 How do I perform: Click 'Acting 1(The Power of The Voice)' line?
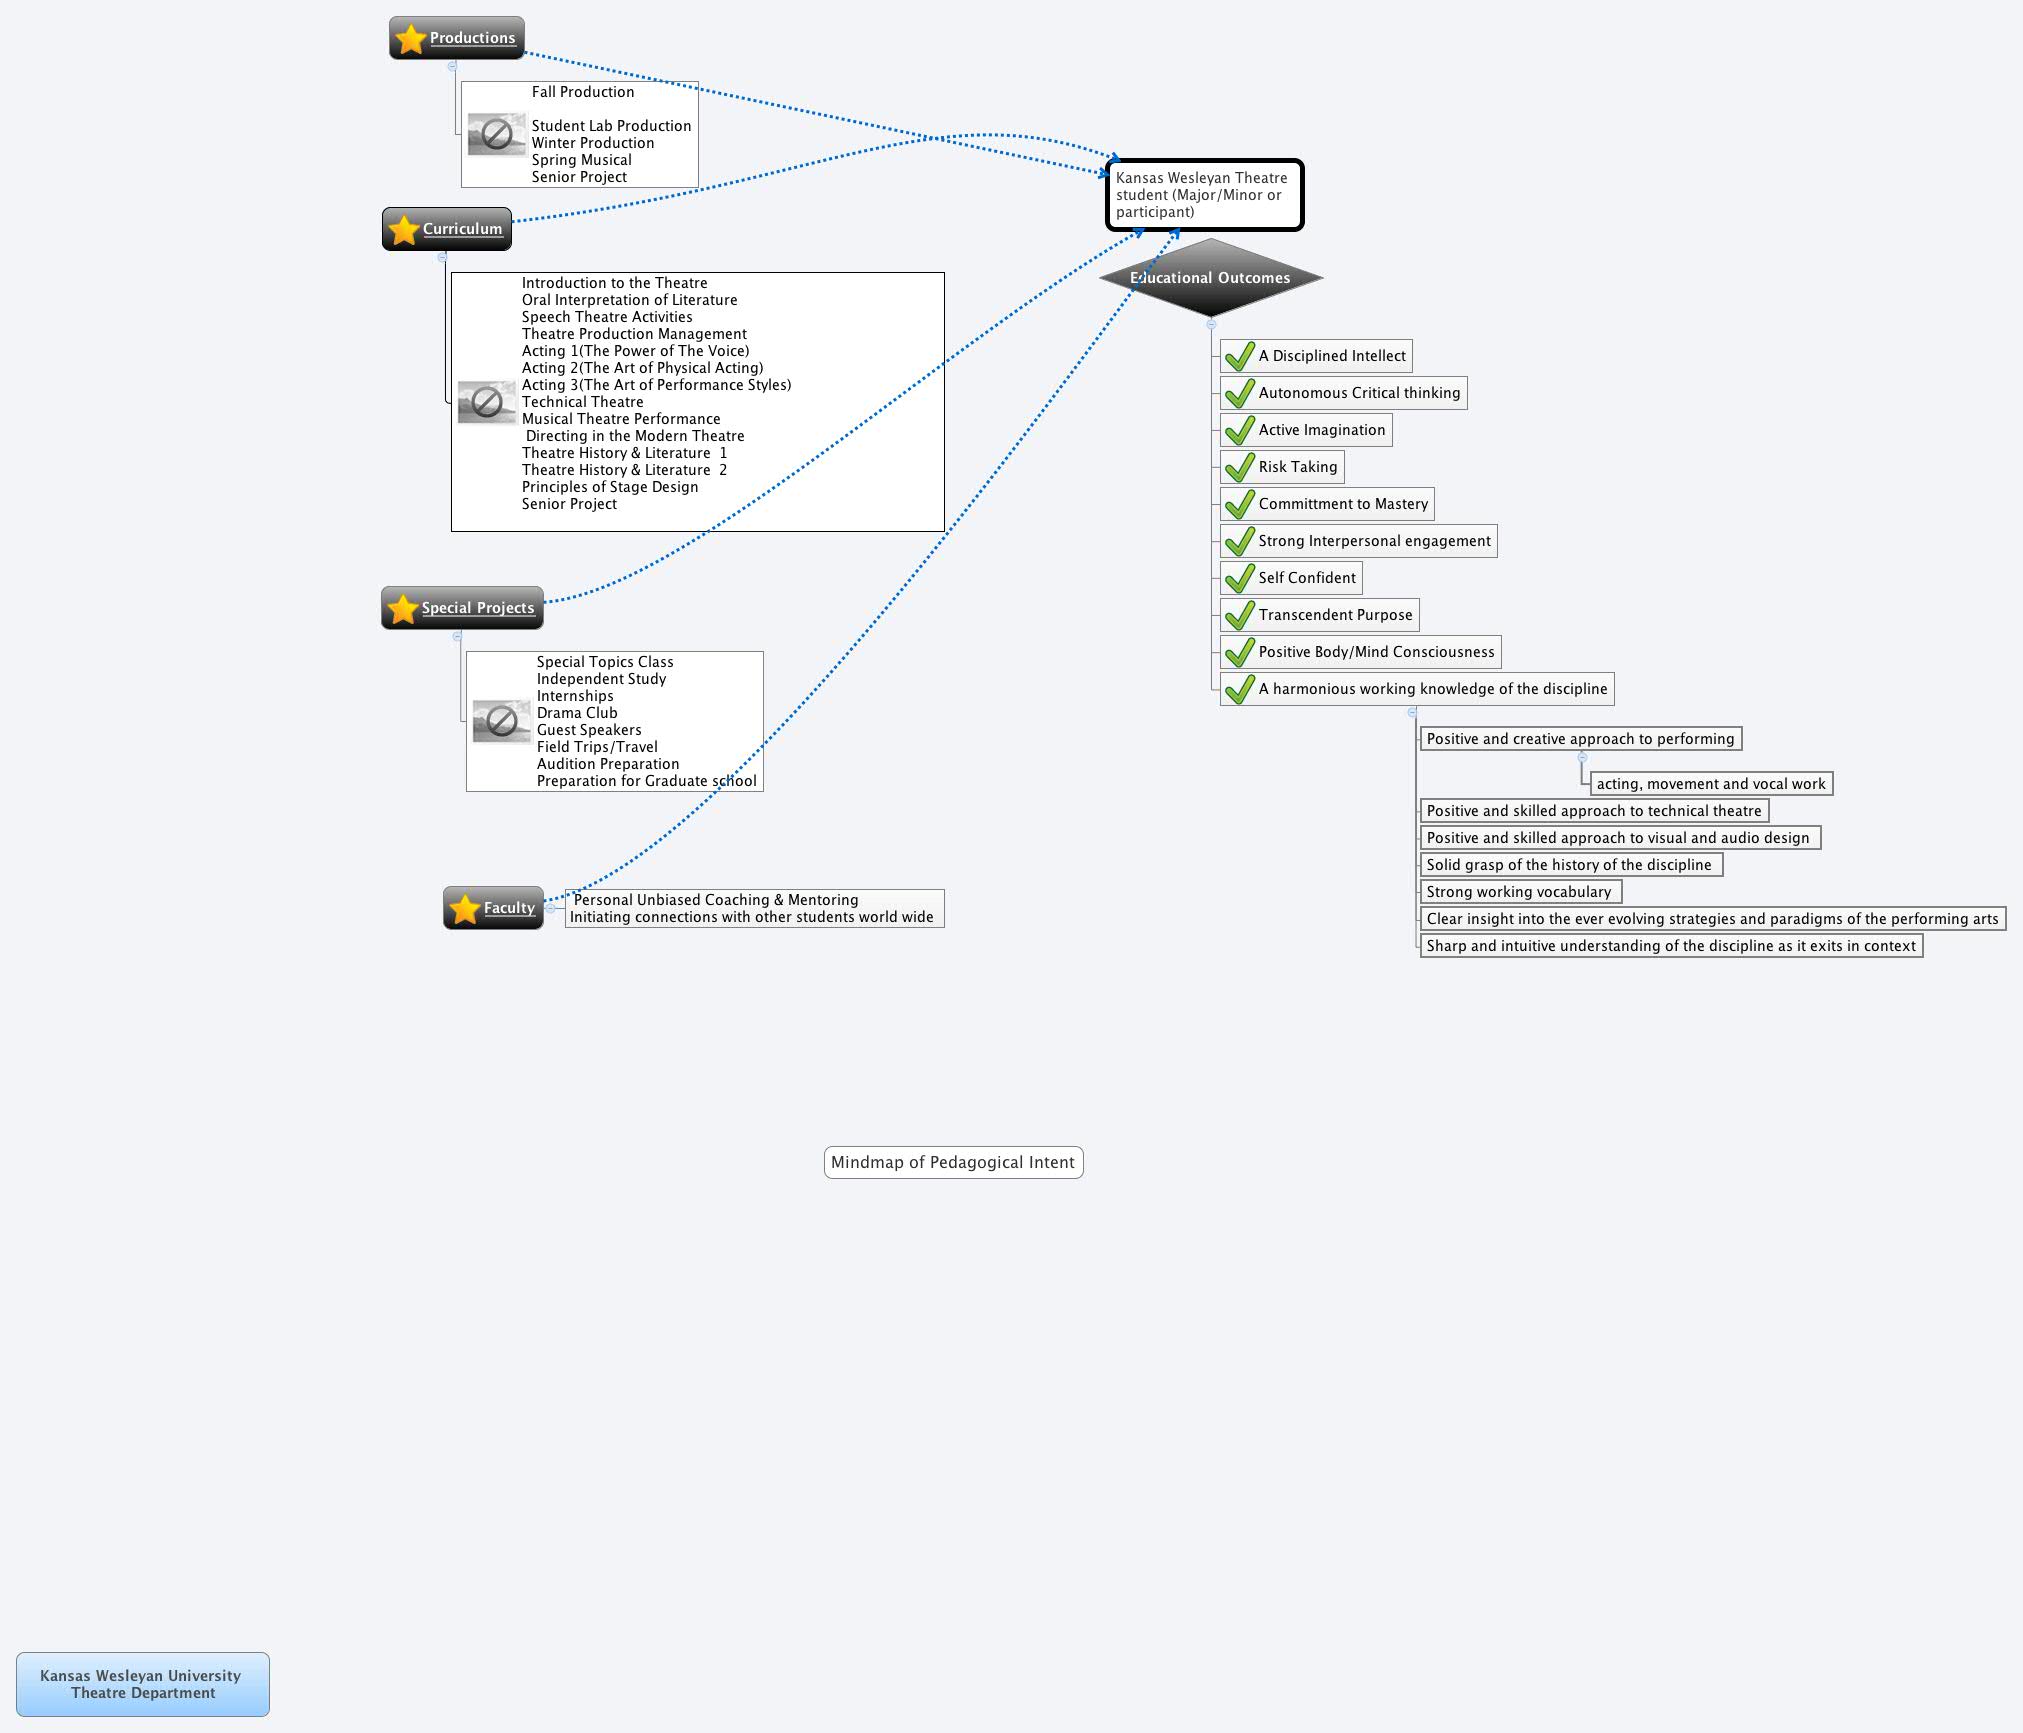click(635, 351)
